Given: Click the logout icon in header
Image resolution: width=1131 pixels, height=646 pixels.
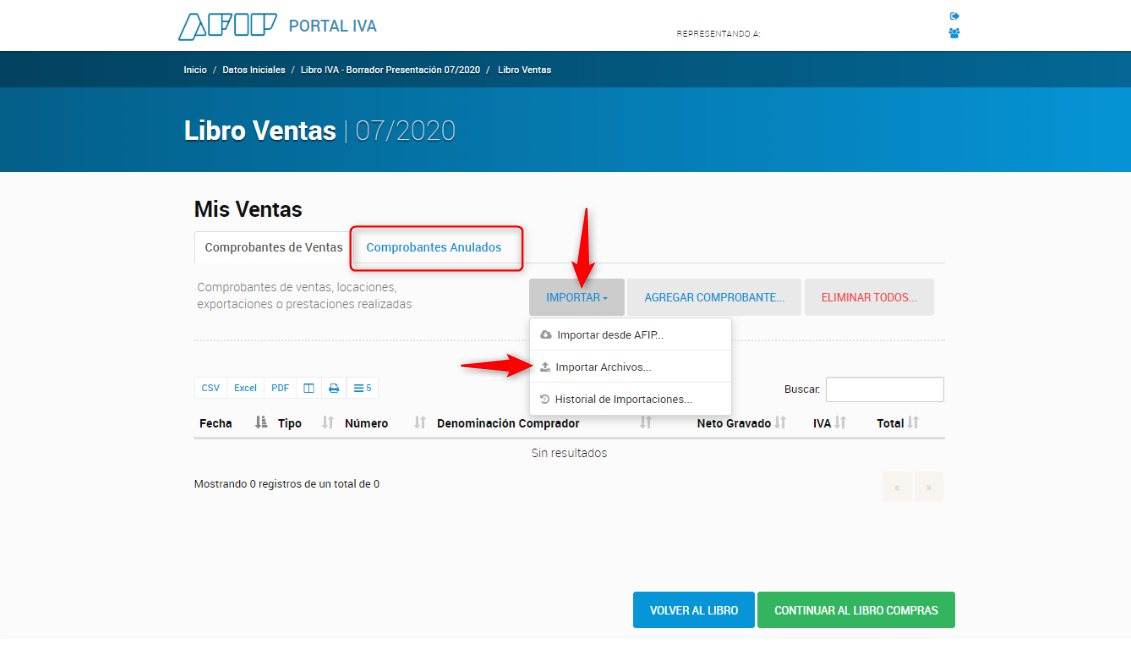Looking at the screenshot, I should click(954, 16).
